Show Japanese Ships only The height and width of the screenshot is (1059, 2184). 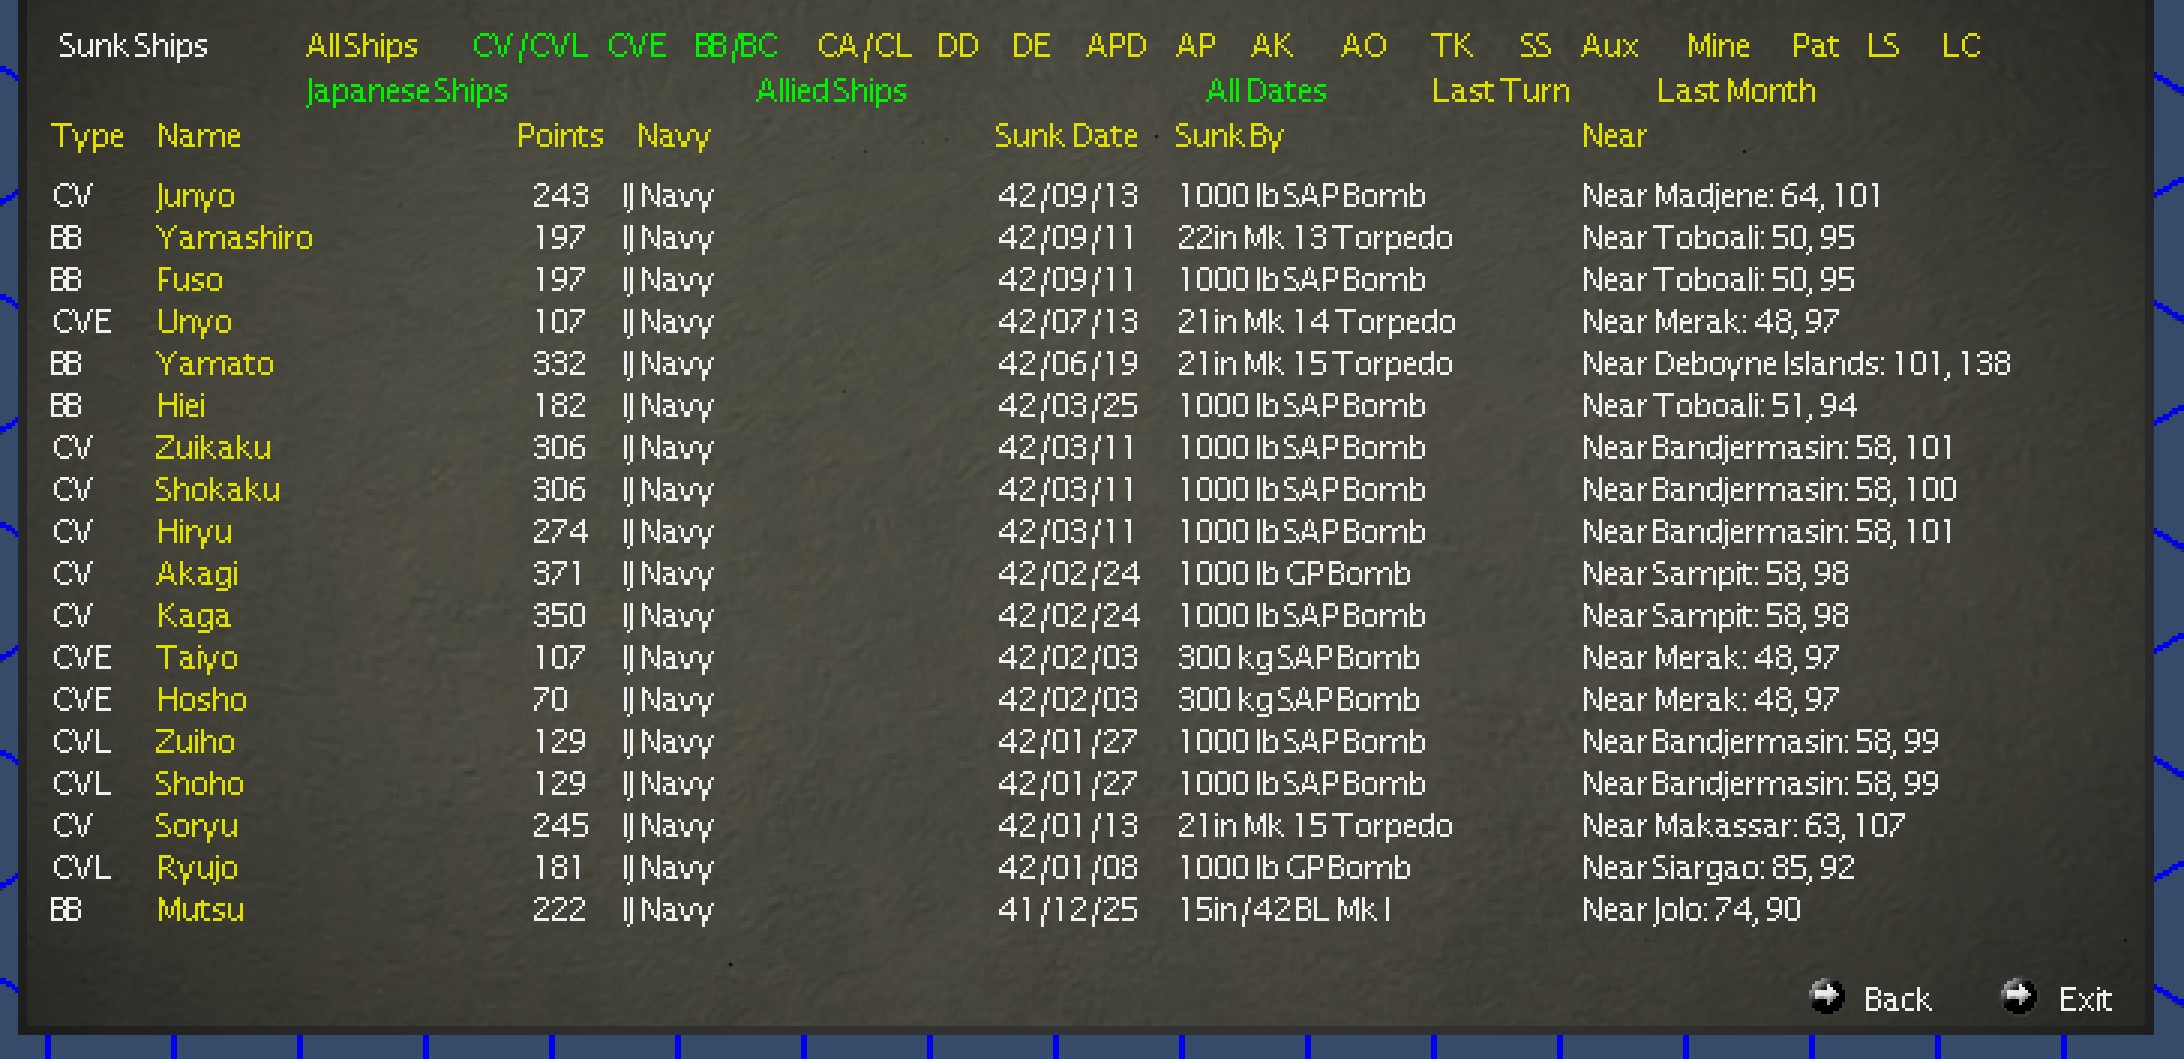407,91
